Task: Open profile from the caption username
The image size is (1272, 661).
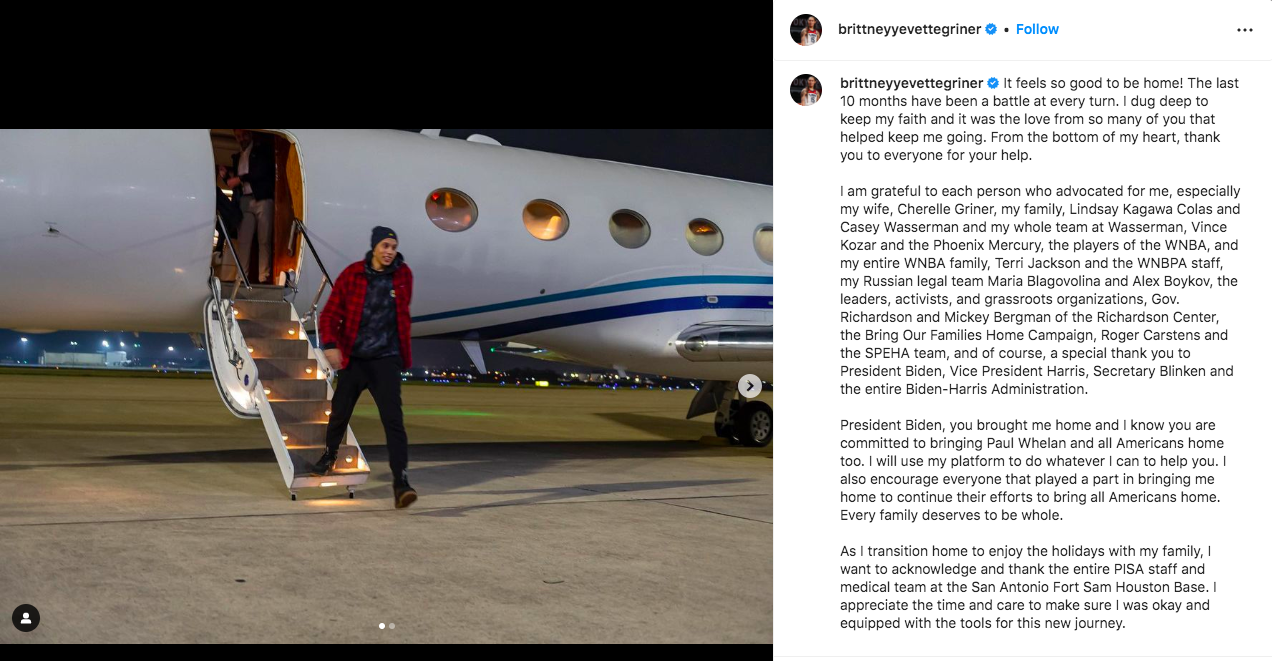Action: click(x=912, y=83)
